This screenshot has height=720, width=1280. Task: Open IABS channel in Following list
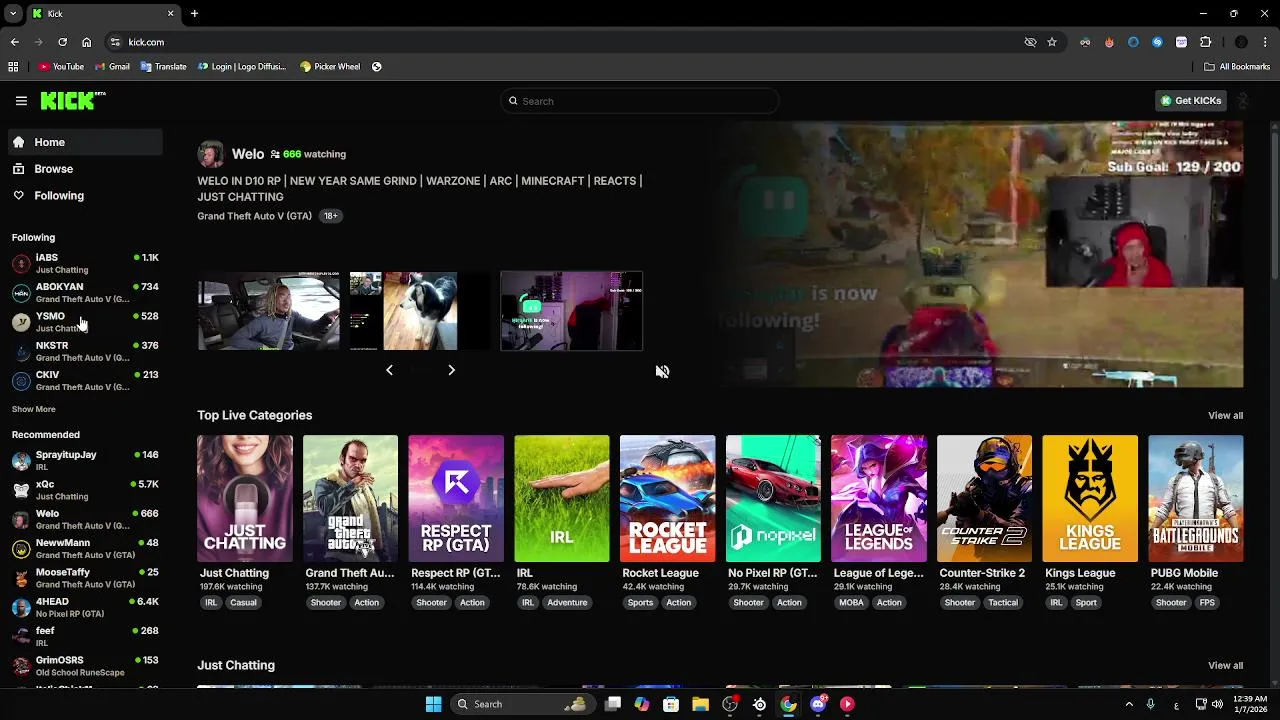85,263
